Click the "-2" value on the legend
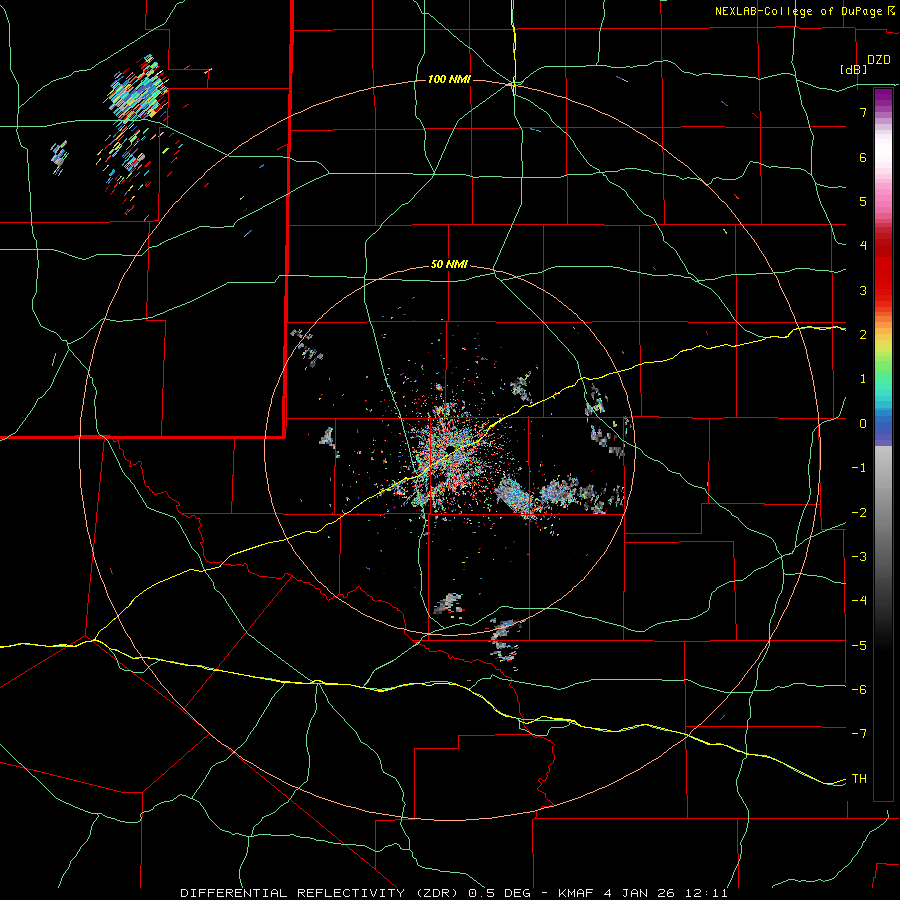The width and height of the screenshot is (900, 900). coord(859,513)
